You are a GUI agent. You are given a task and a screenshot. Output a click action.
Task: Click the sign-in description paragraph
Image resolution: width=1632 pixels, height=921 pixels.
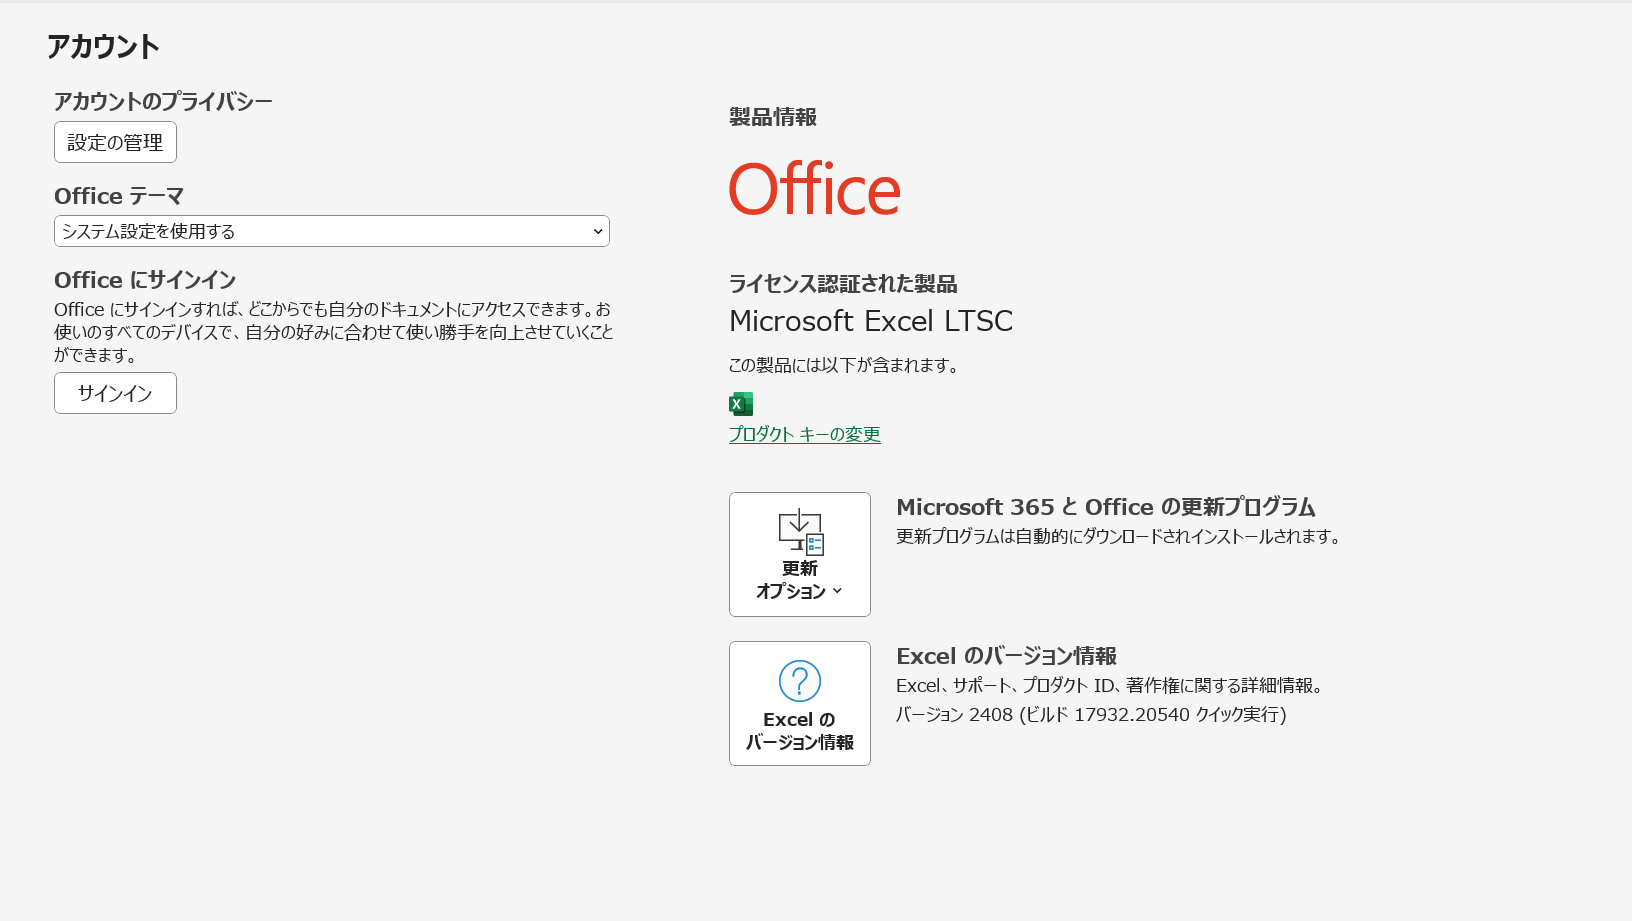pos(334,332)
